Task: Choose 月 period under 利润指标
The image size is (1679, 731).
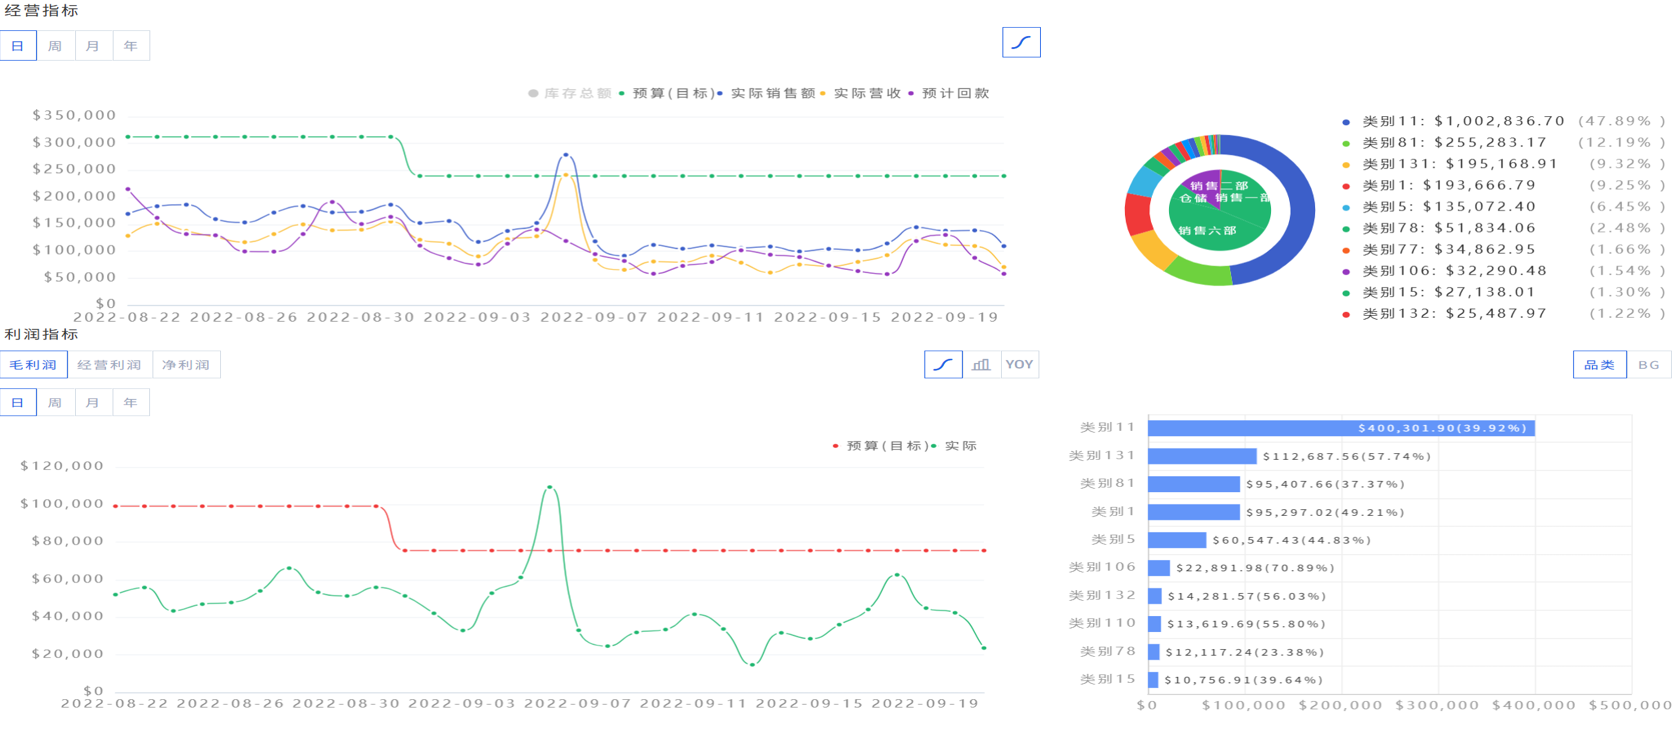Action: (x=92, y=403)
